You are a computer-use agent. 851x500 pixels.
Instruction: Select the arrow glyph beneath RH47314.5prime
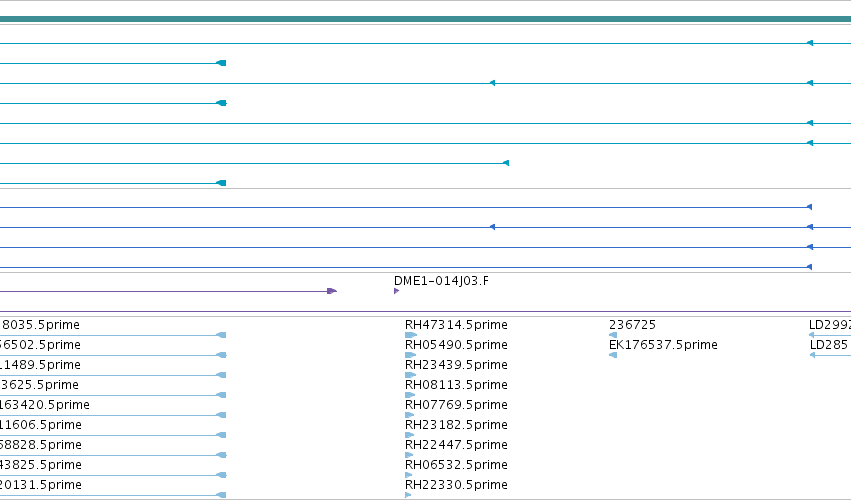411,335
